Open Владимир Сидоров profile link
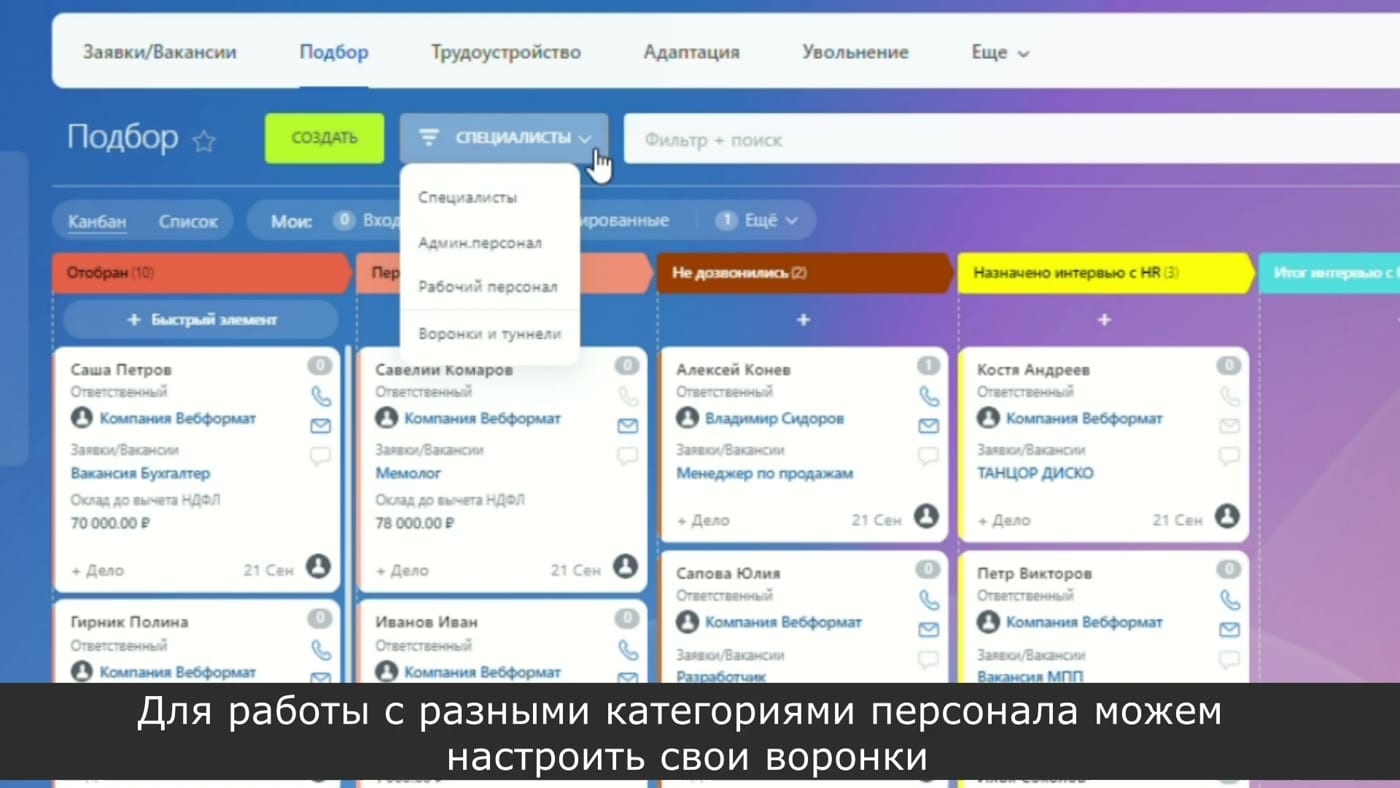The image size is (1400, 788). [774, 418]
